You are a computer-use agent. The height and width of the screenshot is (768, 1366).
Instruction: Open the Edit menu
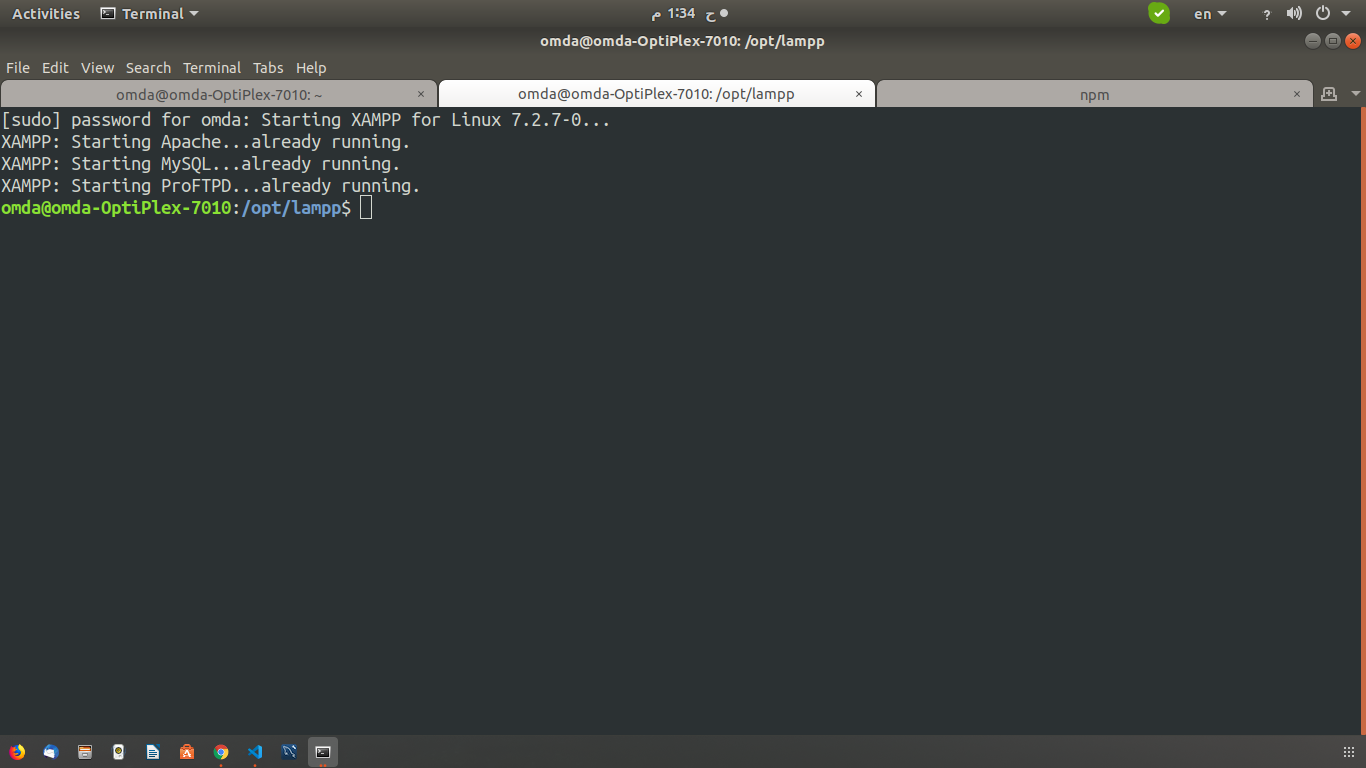coord(55,68)
